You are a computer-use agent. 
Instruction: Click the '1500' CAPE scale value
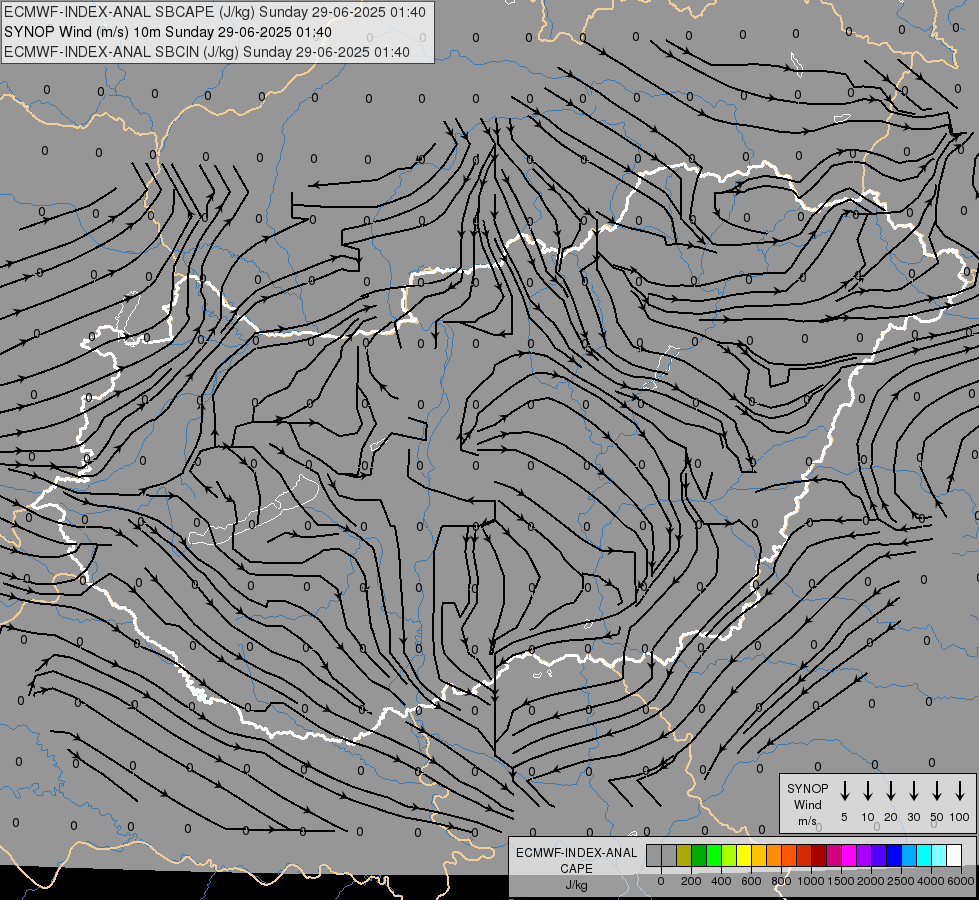point(841,881)
